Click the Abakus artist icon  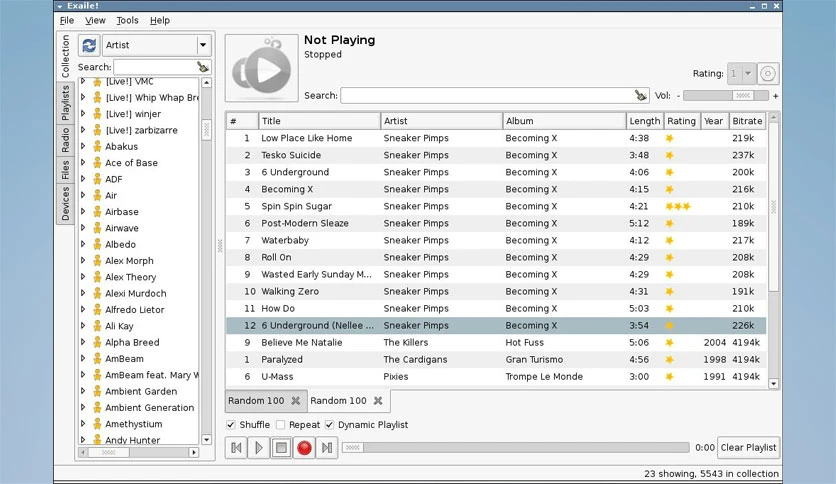click(x=97, y=147)
